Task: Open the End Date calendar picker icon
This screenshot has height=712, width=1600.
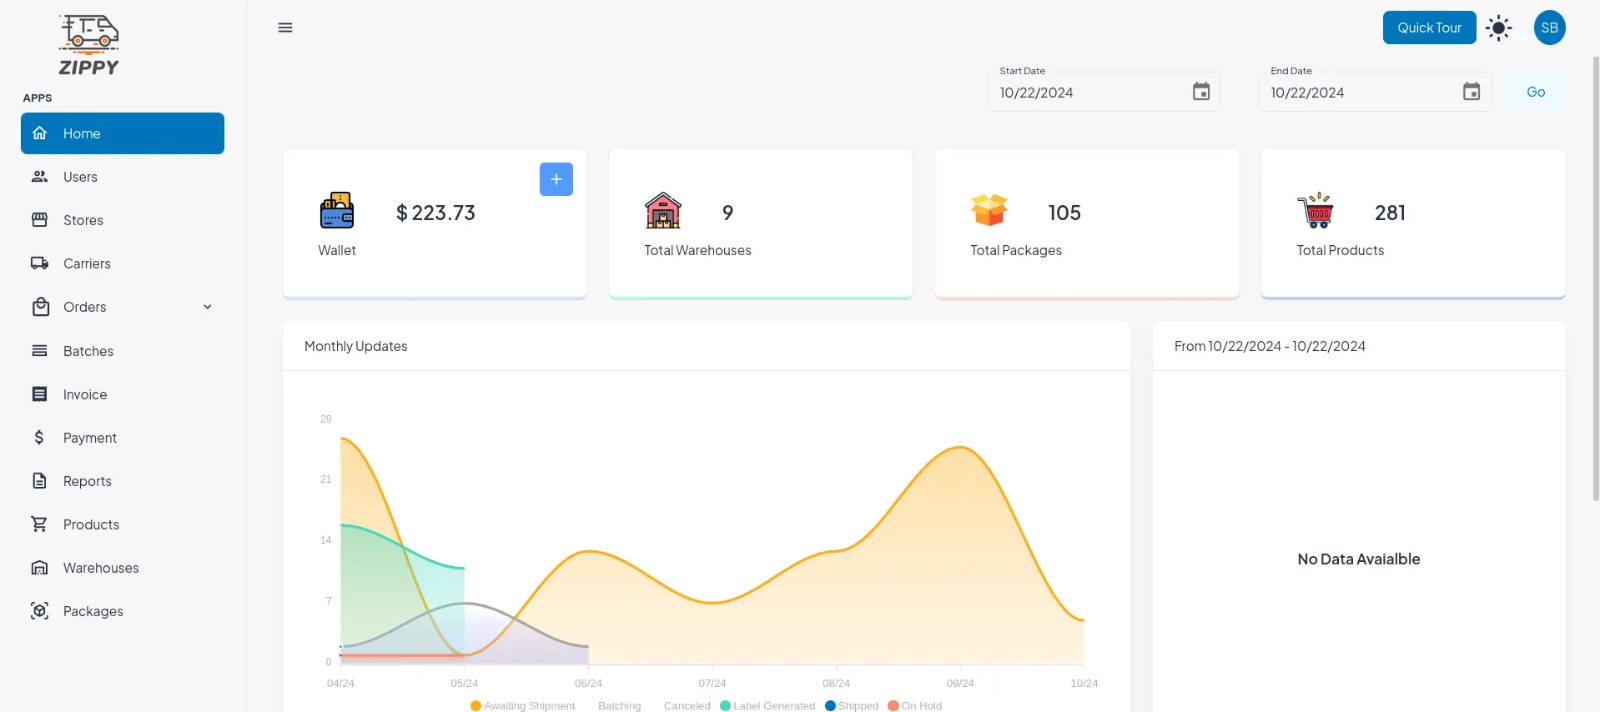Action: (1471, 92)
